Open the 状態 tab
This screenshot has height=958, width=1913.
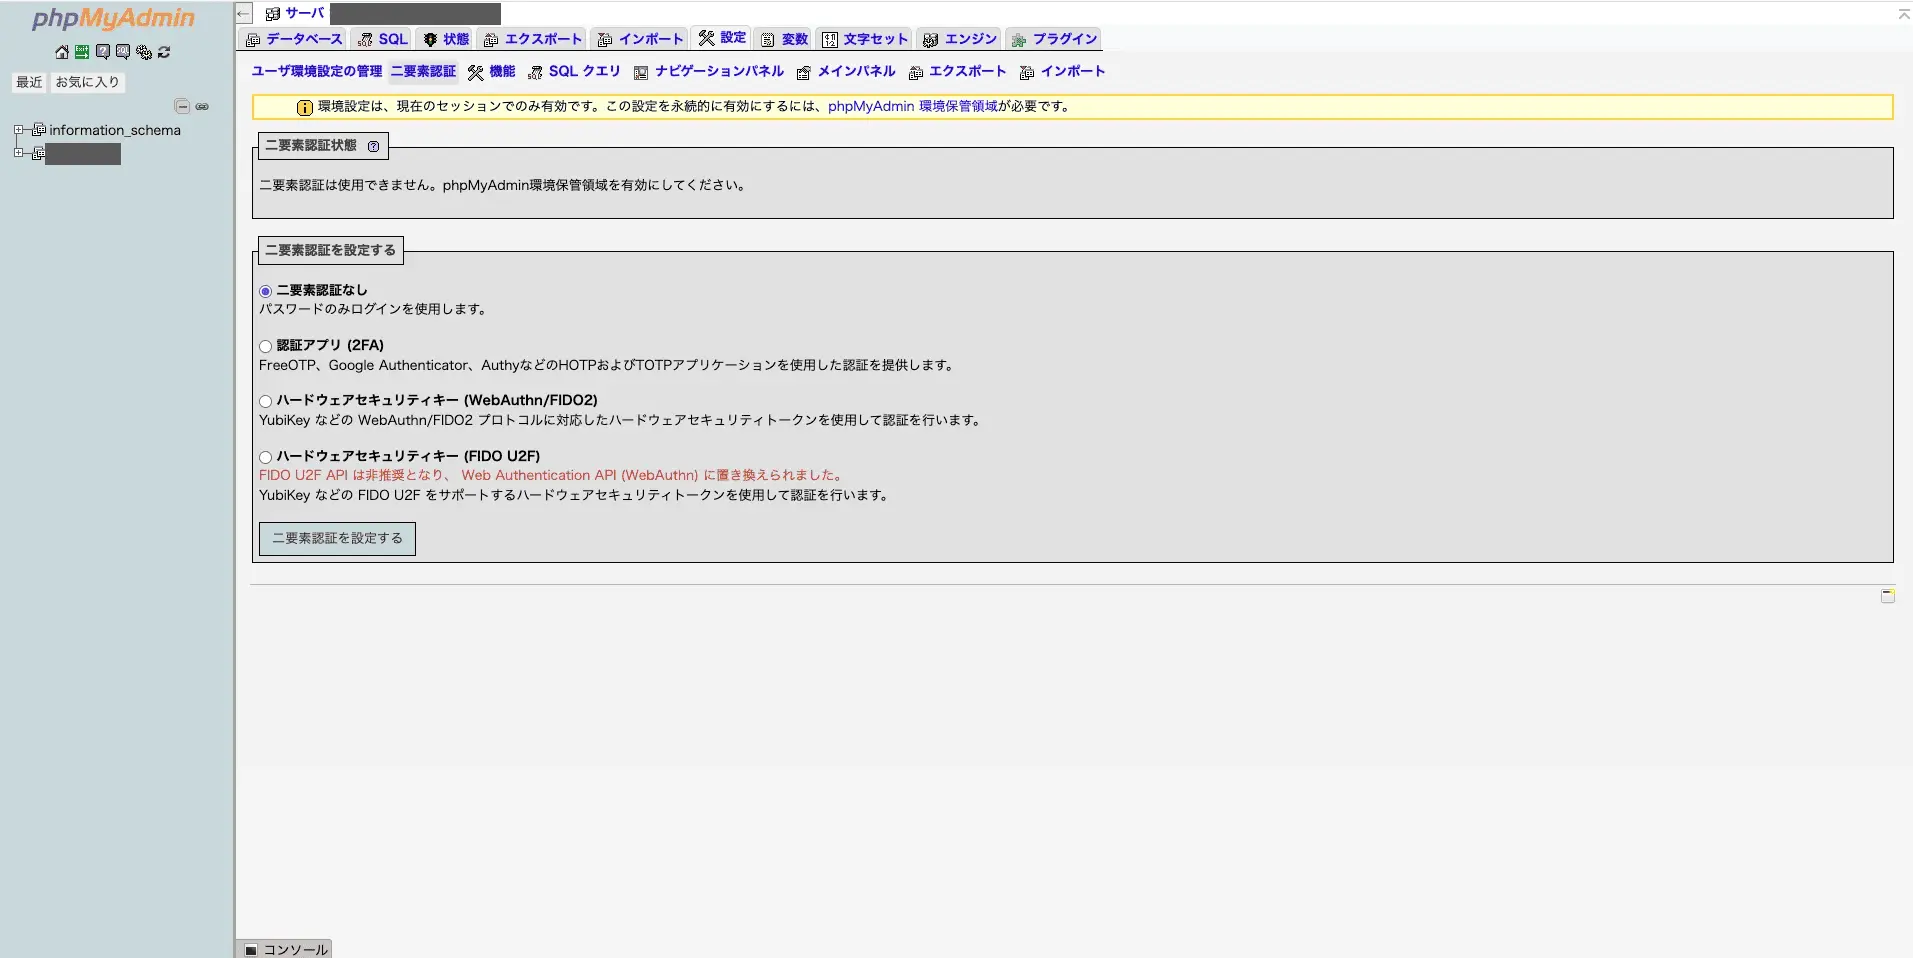(445, 39)
